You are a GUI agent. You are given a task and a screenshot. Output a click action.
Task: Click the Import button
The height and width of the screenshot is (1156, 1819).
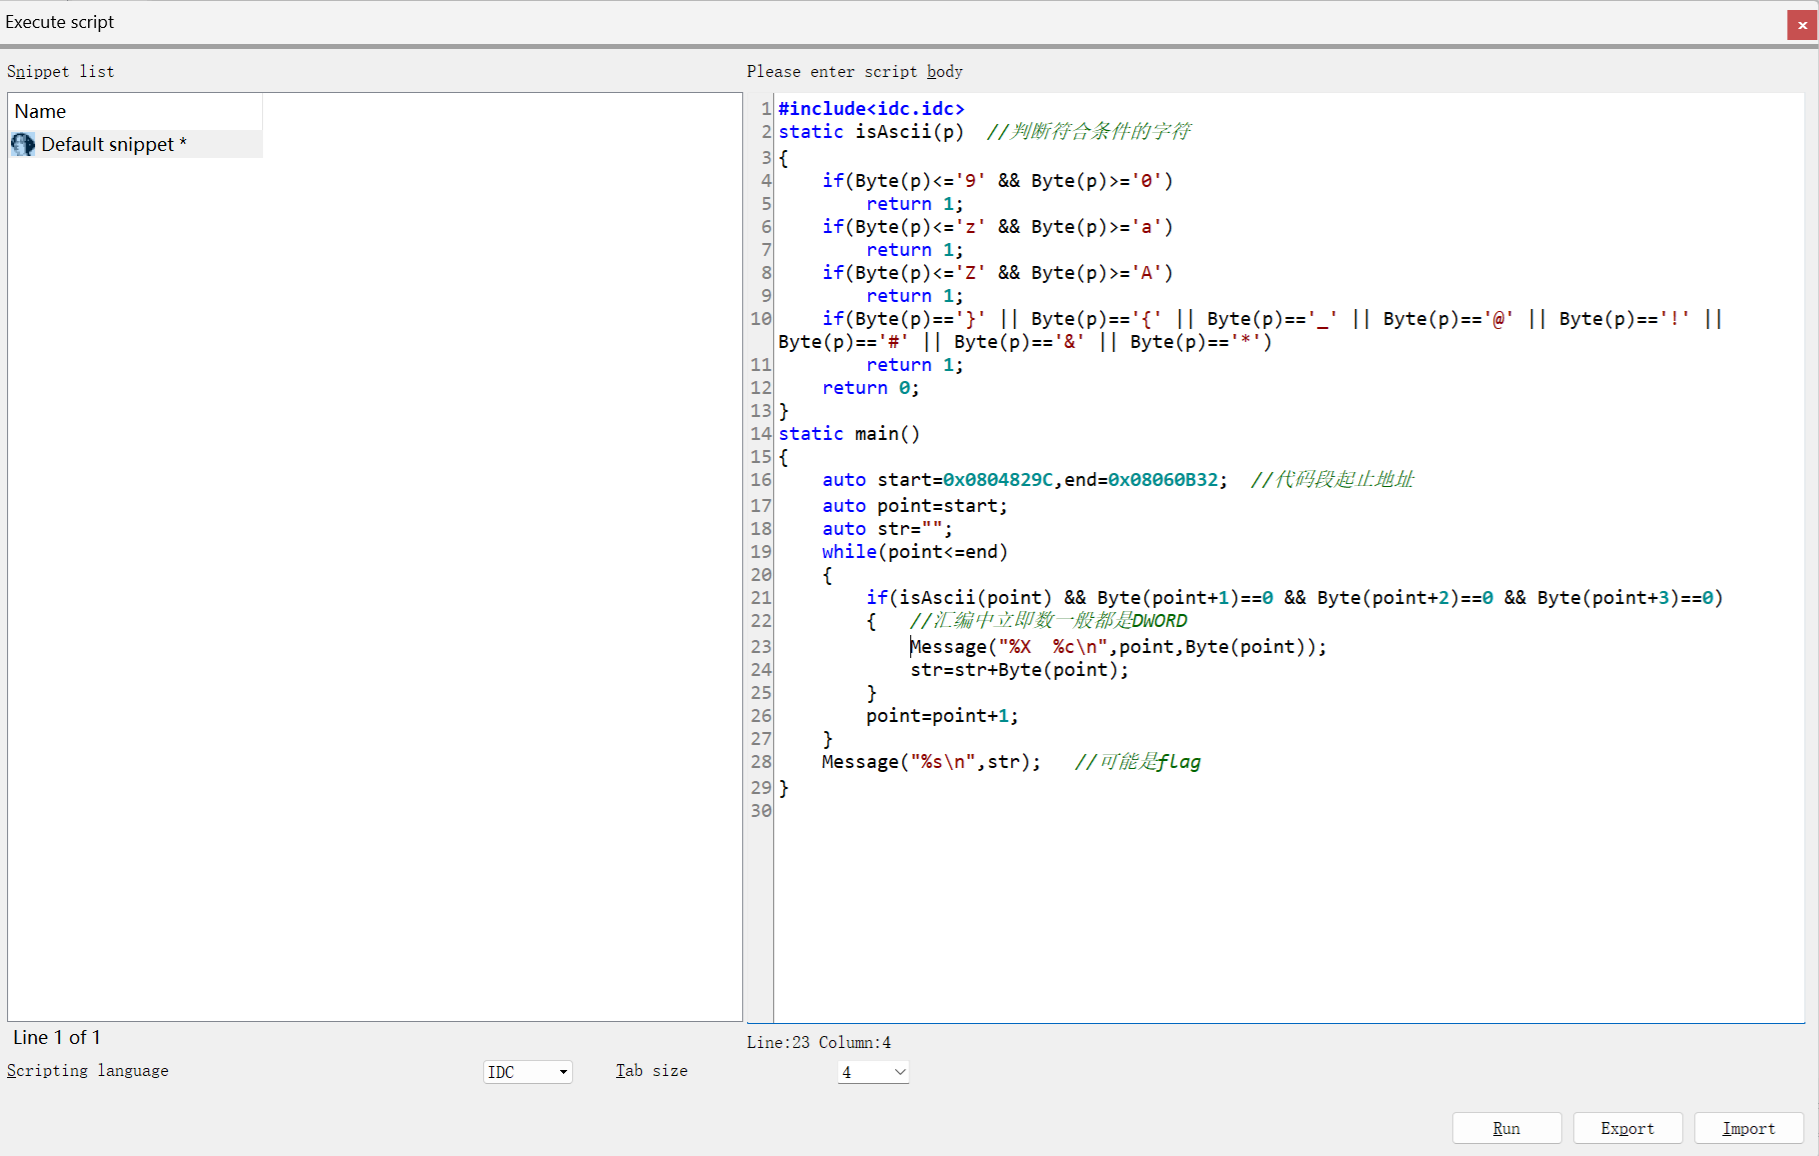[1748, 1128]
